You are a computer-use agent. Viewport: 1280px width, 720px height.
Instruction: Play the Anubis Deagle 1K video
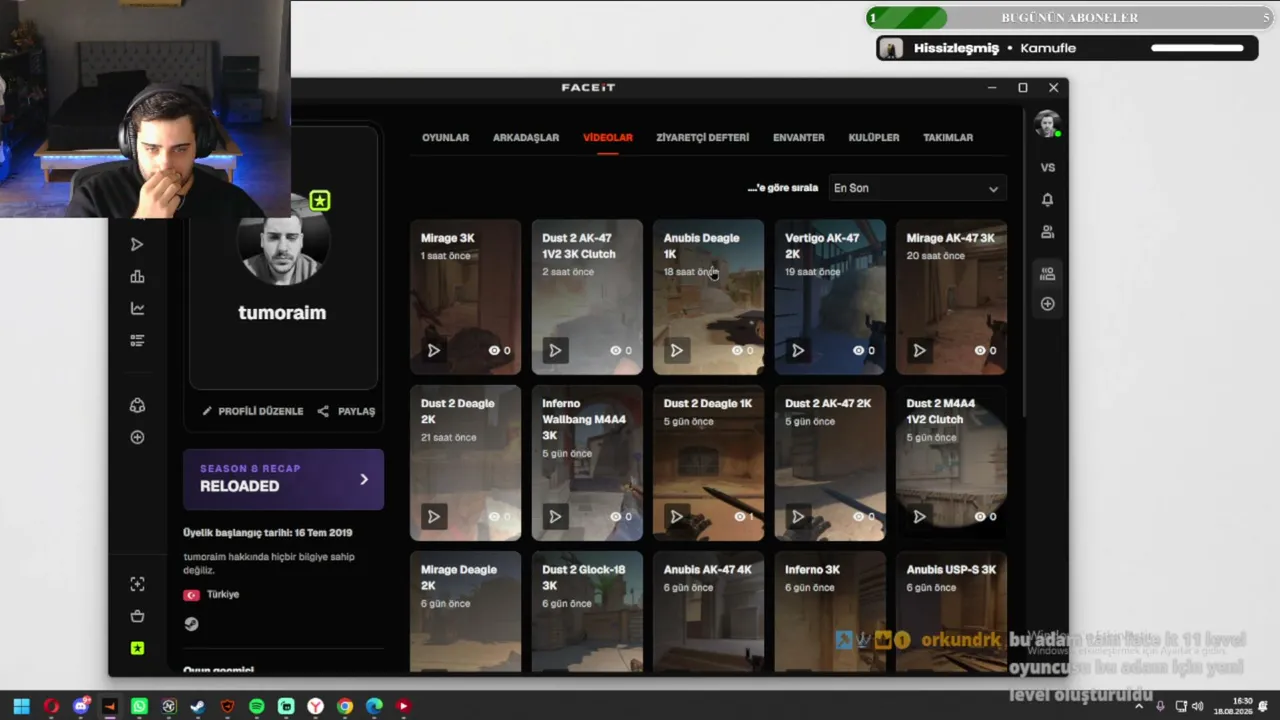point(676,351)
